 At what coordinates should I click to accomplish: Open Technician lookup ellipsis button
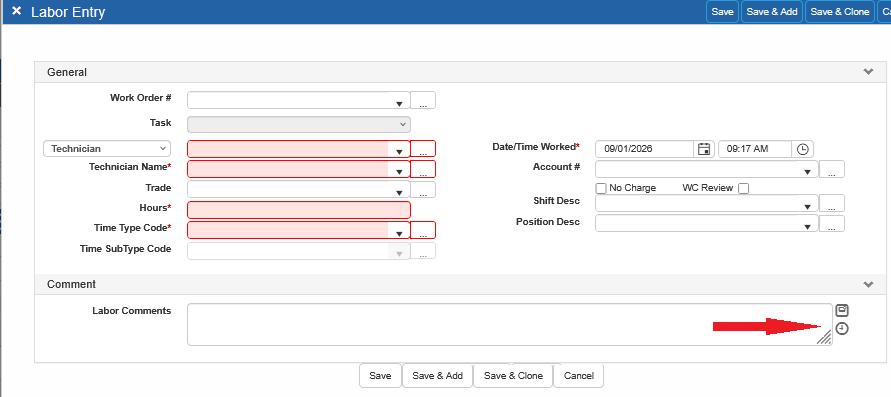pos(423,149)
